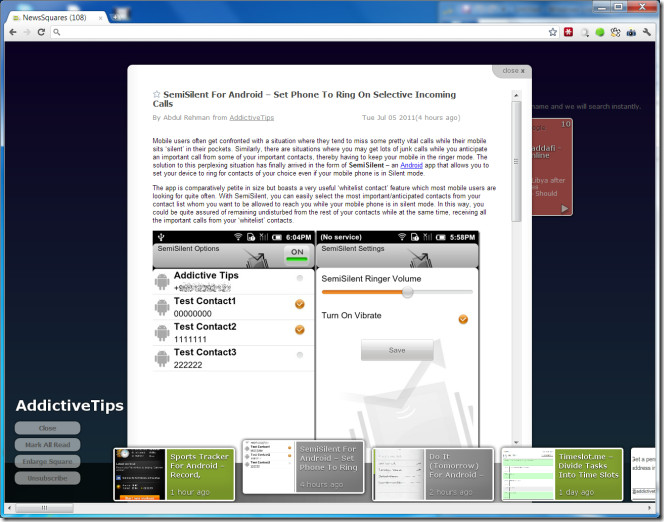This screenshot has width=664, height=522.
Task: Reload the page with refresh icon
Action: point(41,32)
